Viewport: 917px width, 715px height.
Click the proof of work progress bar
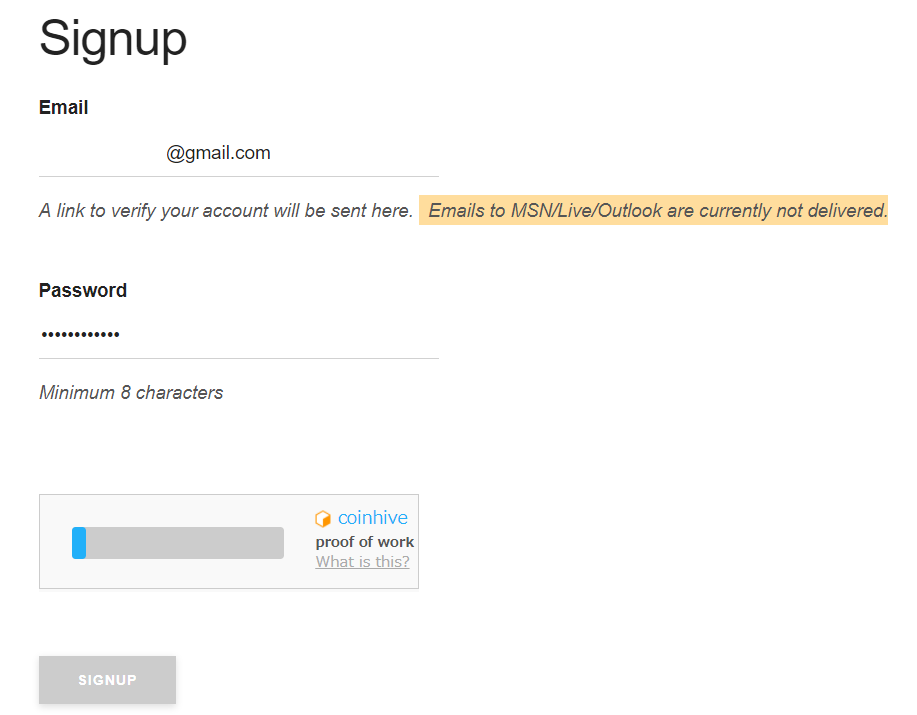click(x=178, y=543)
